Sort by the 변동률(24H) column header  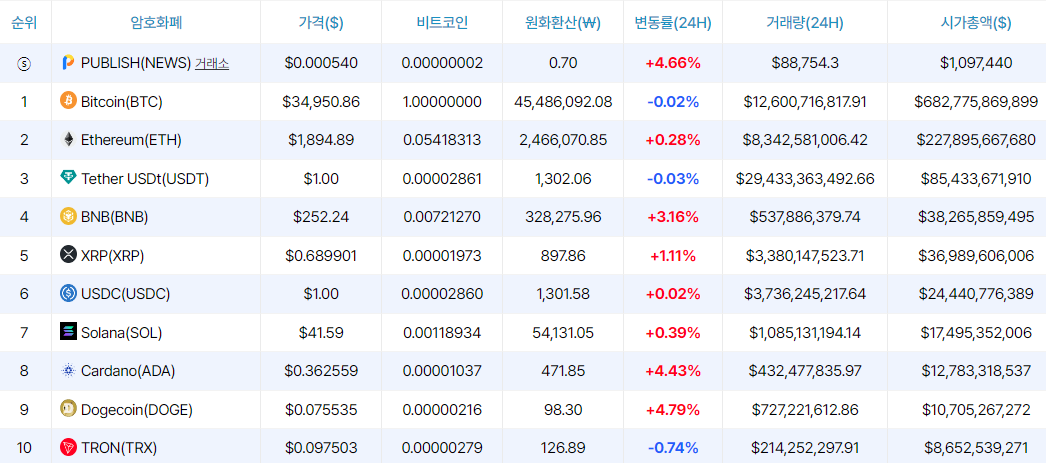[x=672, y=23]
